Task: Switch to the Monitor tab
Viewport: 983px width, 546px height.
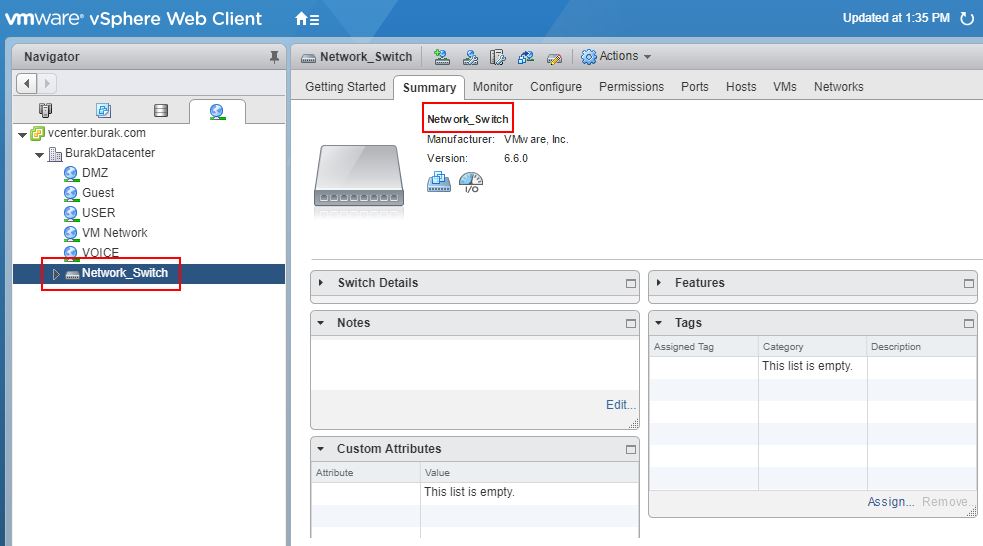Action: coord(493,87)
